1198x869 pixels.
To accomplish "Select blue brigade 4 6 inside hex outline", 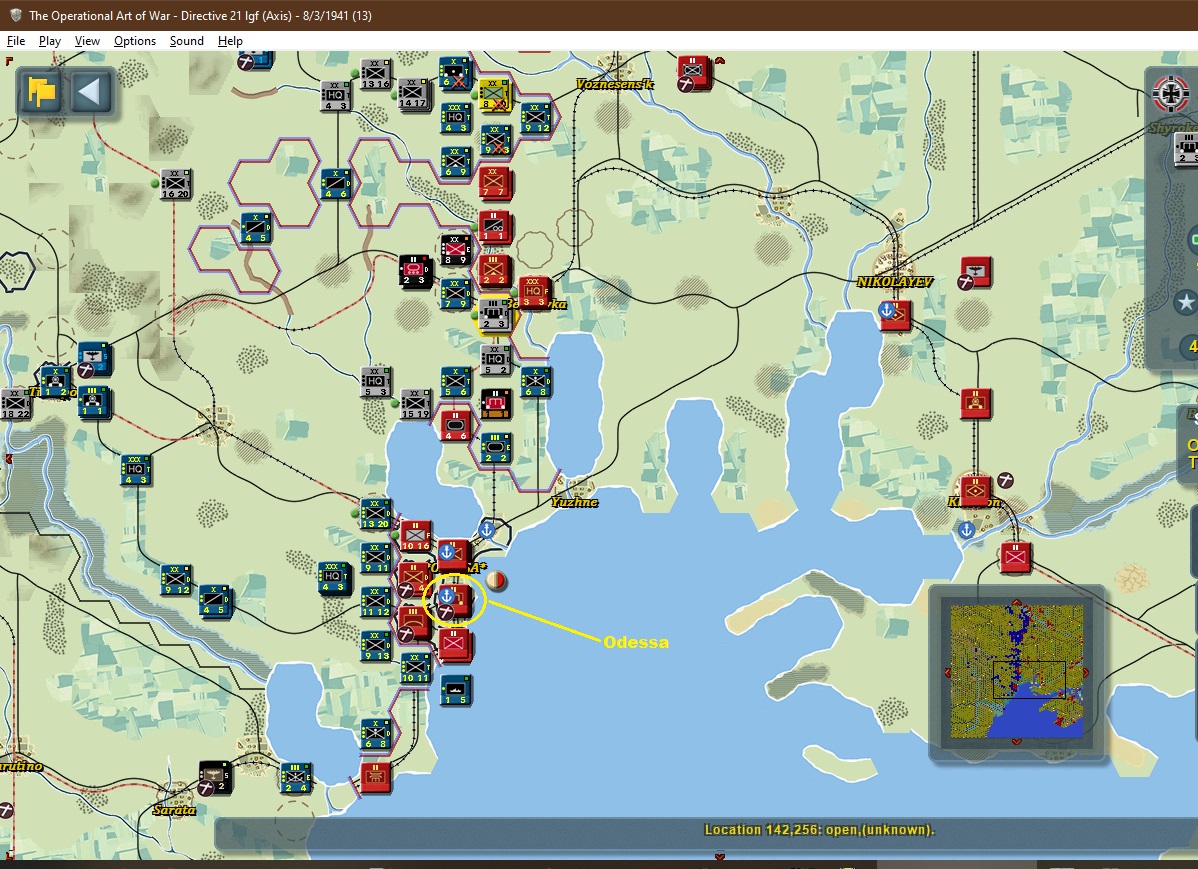I will click(335, 183).
